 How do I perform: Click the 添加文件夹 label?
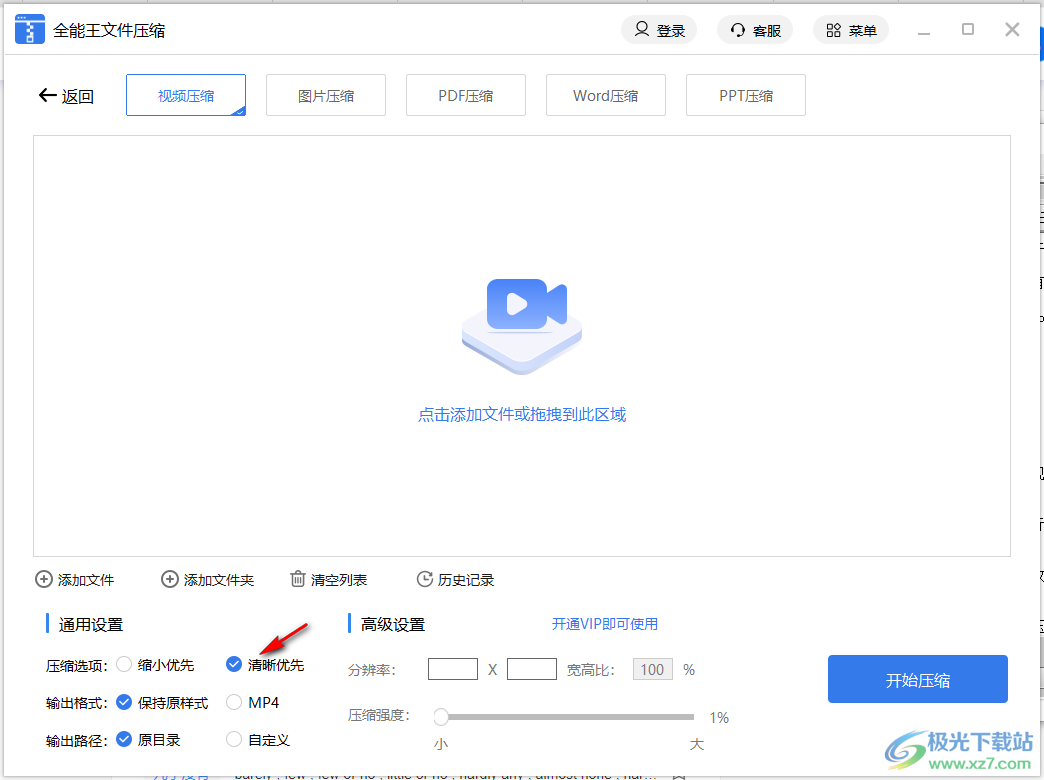(219, 580)
